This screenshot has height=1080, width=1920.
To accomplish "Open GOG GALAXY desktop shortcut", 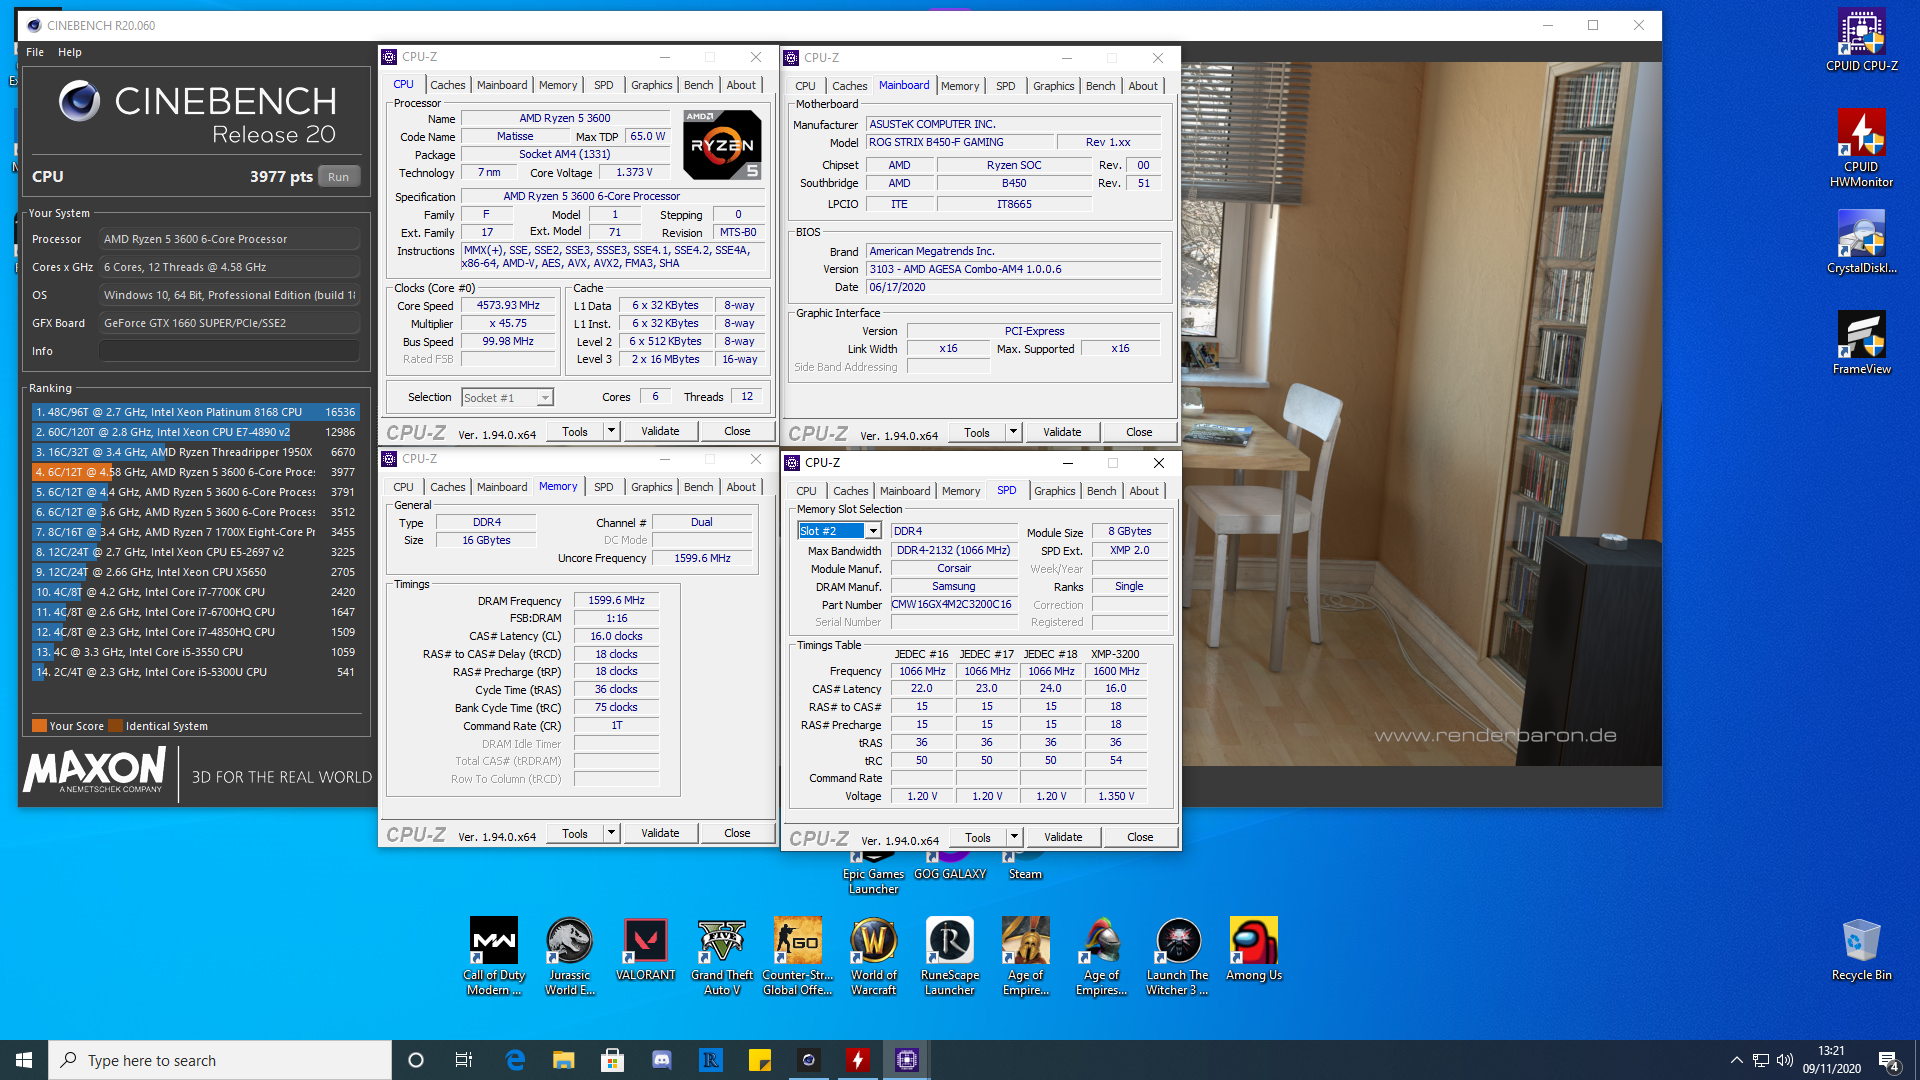I will click(x=950, y=866).
